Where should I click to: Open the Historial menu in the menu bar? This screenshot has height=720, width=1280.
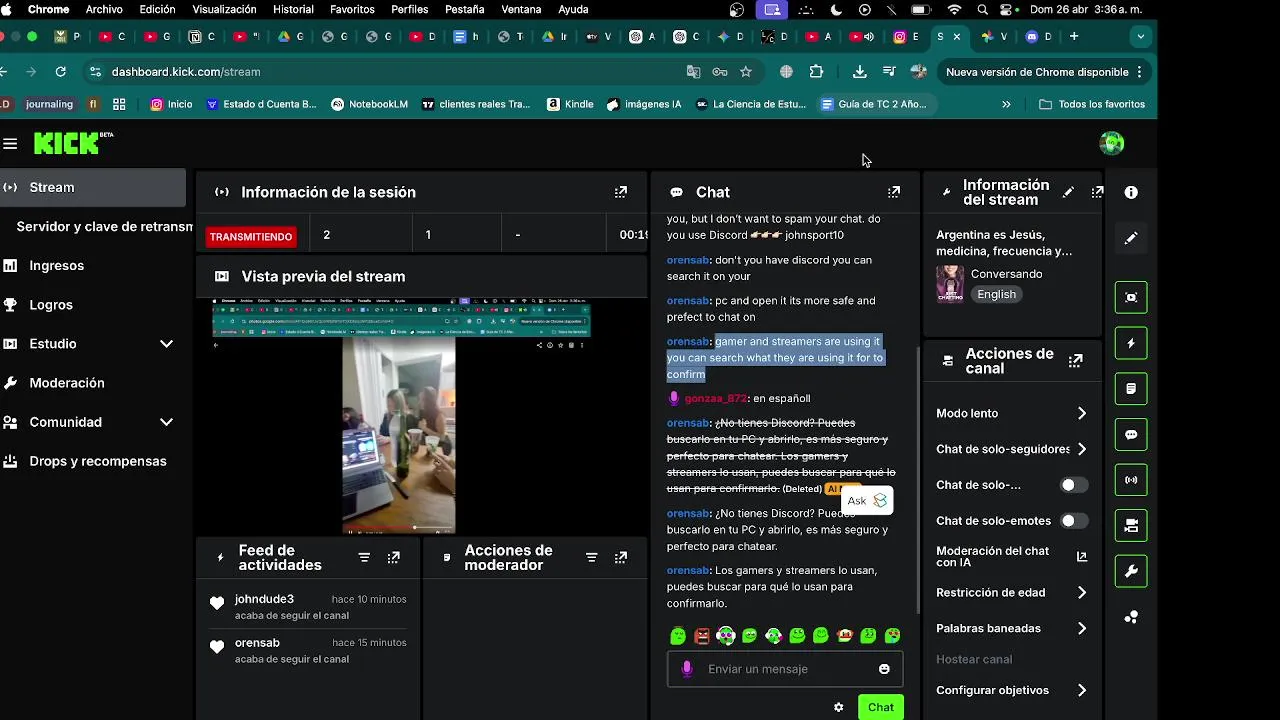click(x=293, y=9)
